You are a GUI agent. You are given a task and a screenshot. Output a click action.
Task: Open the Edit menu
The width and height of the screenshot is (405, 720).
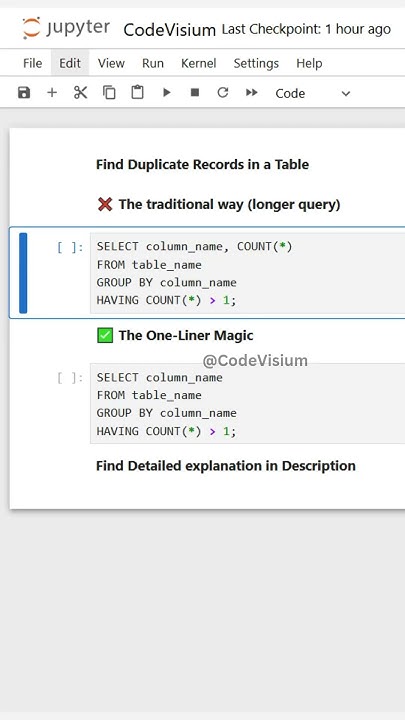70,63
